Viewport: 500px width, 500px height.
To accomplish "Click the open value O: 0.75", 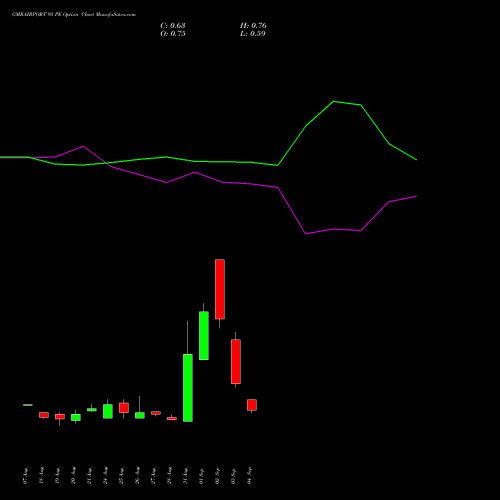I will pyautogui.click(x=173, y=34).
